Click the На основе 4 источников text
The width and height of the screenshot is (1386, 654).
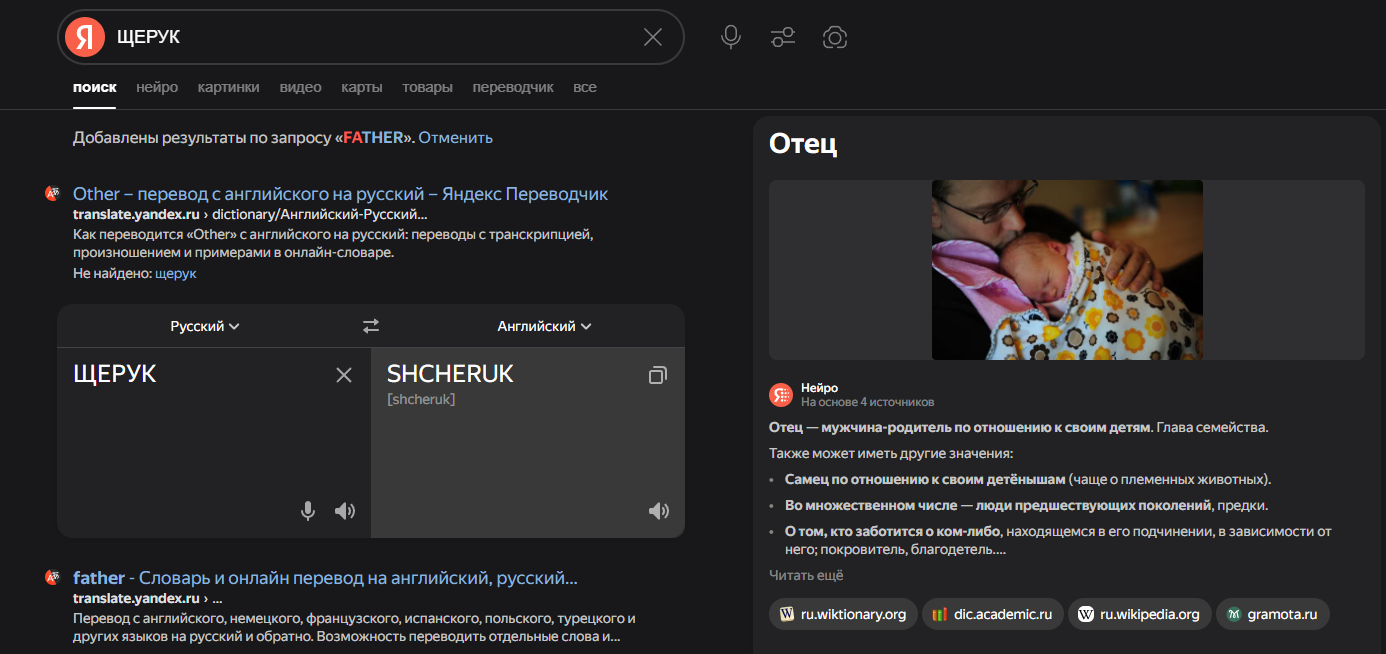(x=868, y=402)
